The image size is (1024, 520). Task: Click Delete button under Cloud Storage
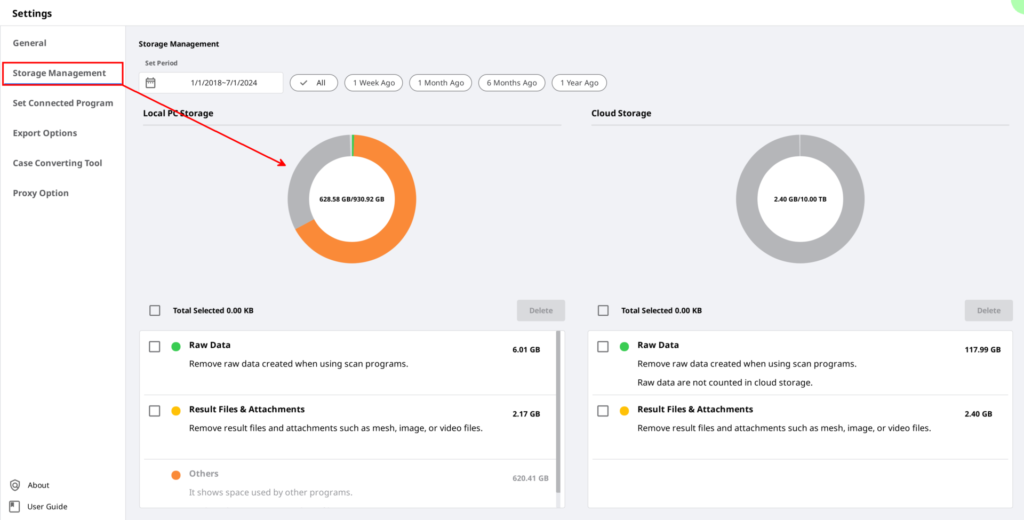click(989, 310)
